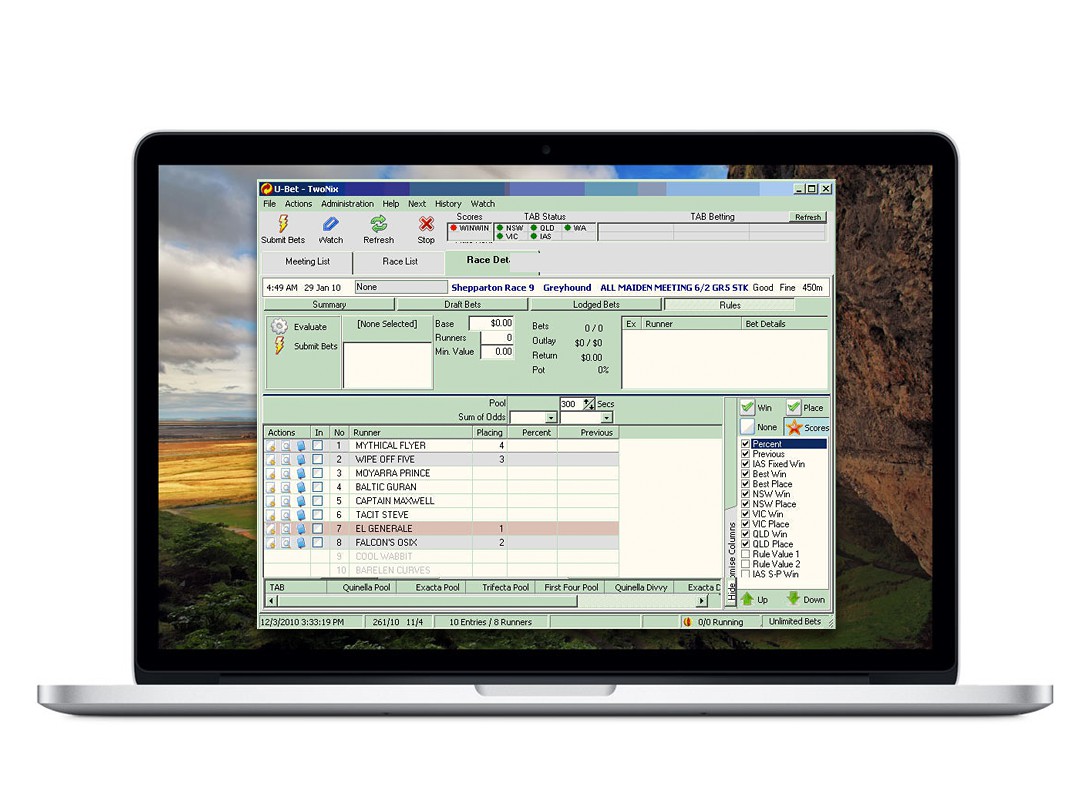Click the First Four Pool column header
This screenshot has height=811, width=1089.
coord(571,587)
